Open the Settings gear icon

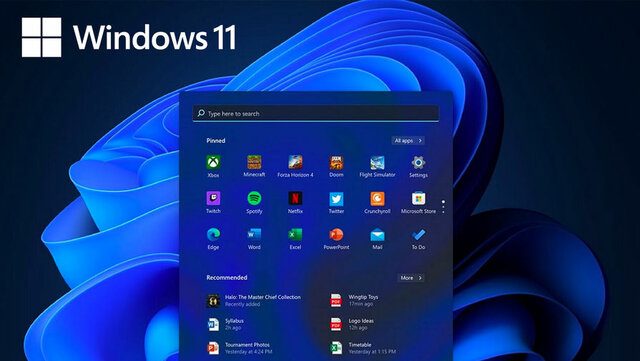point(418,162)
